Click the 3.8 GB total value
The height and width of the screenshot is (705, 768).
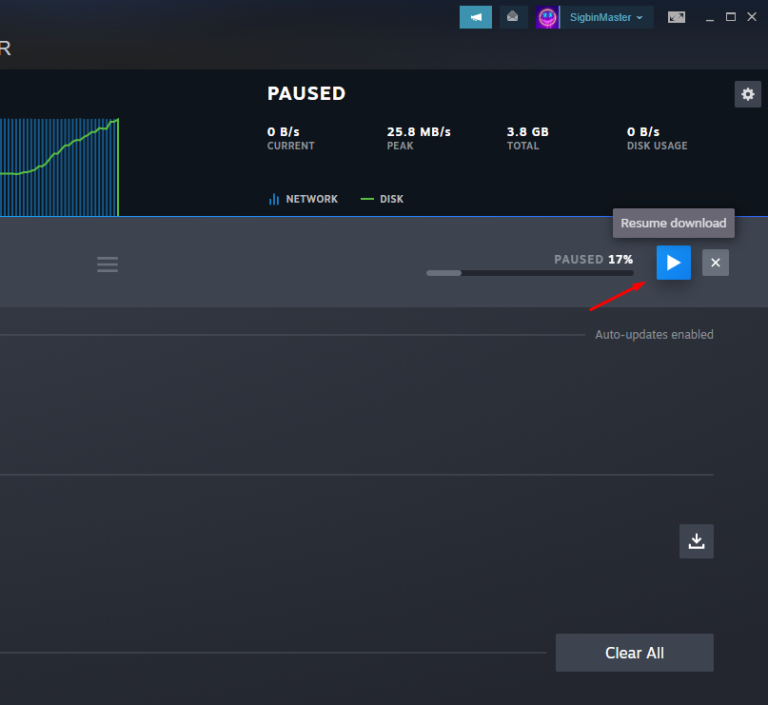[528, 132]
